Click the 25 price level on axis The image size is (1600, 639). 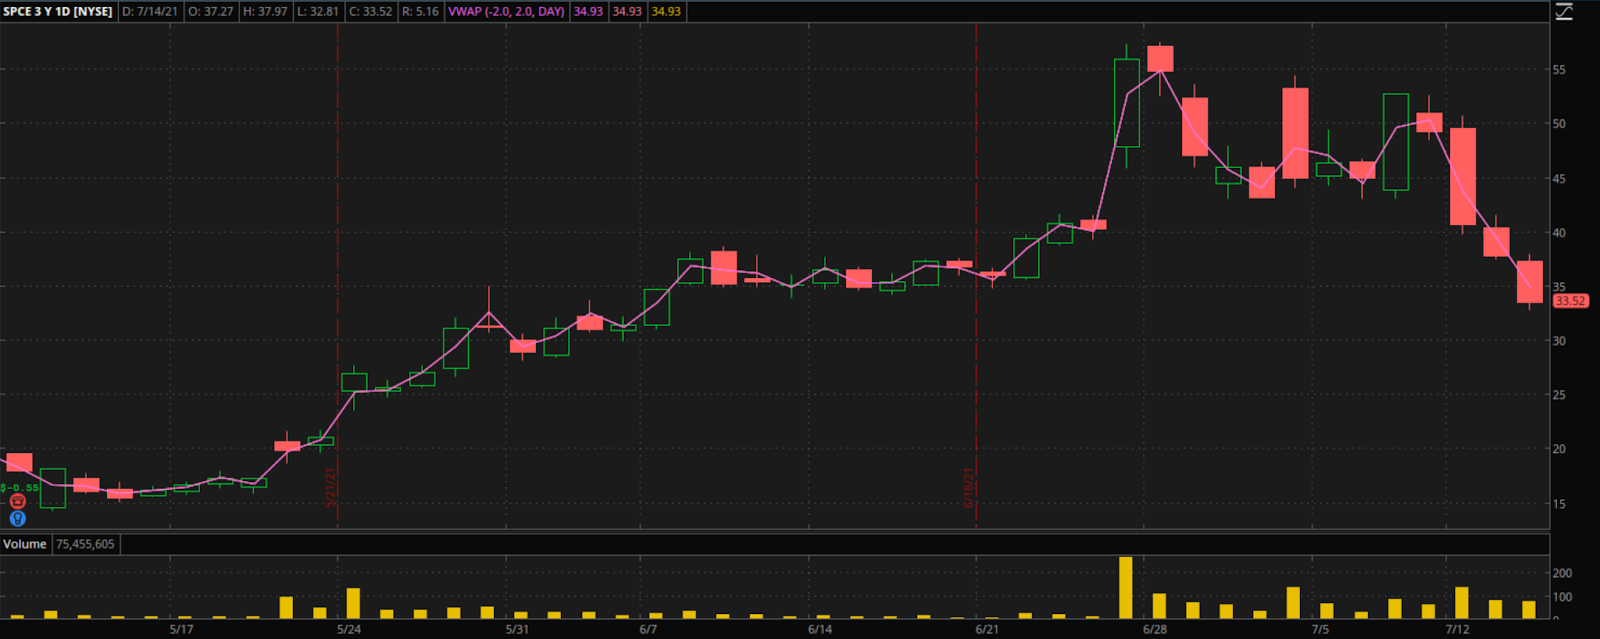(x=1559, y=395)
